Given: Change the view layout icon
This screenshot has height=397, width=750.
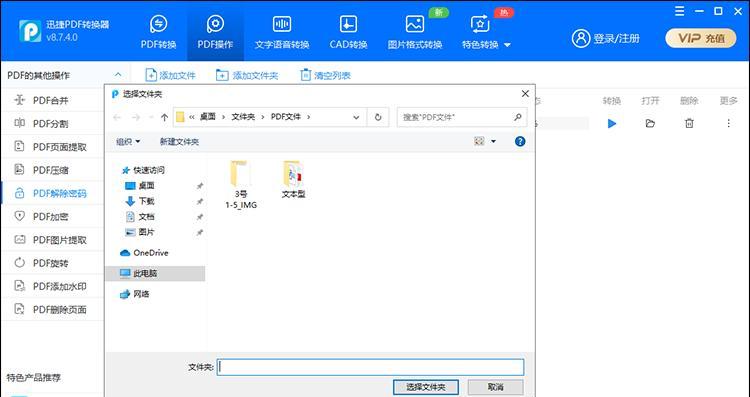Looking at the screenshot, I should click(x=479, y=141).
